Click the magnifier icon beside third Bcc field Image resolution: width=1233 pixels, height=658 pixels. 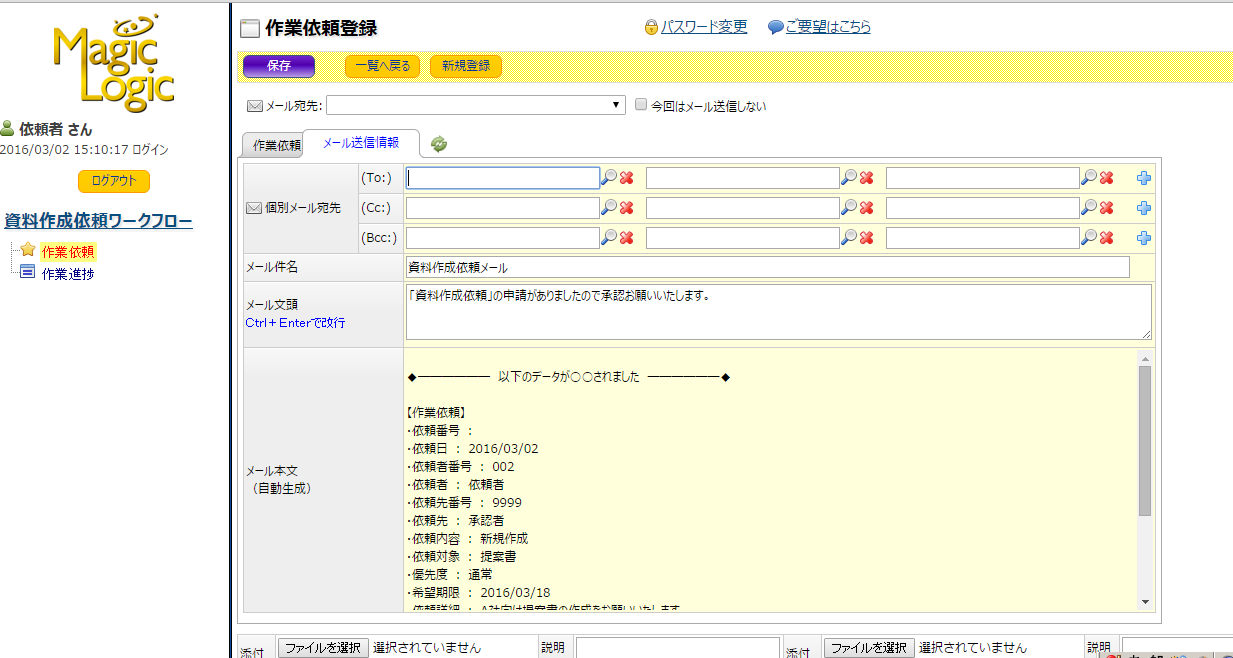click(1089, 238)
